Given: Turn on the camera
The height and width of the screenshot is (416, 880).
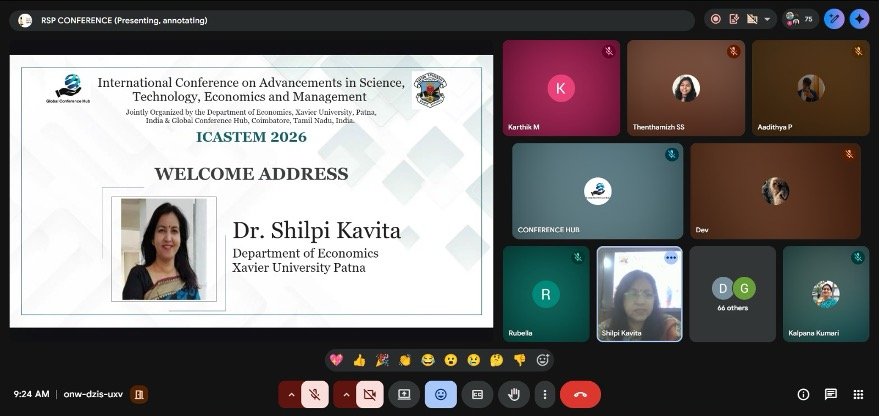Looking at the screenshot, I should (x=370, y=395).
